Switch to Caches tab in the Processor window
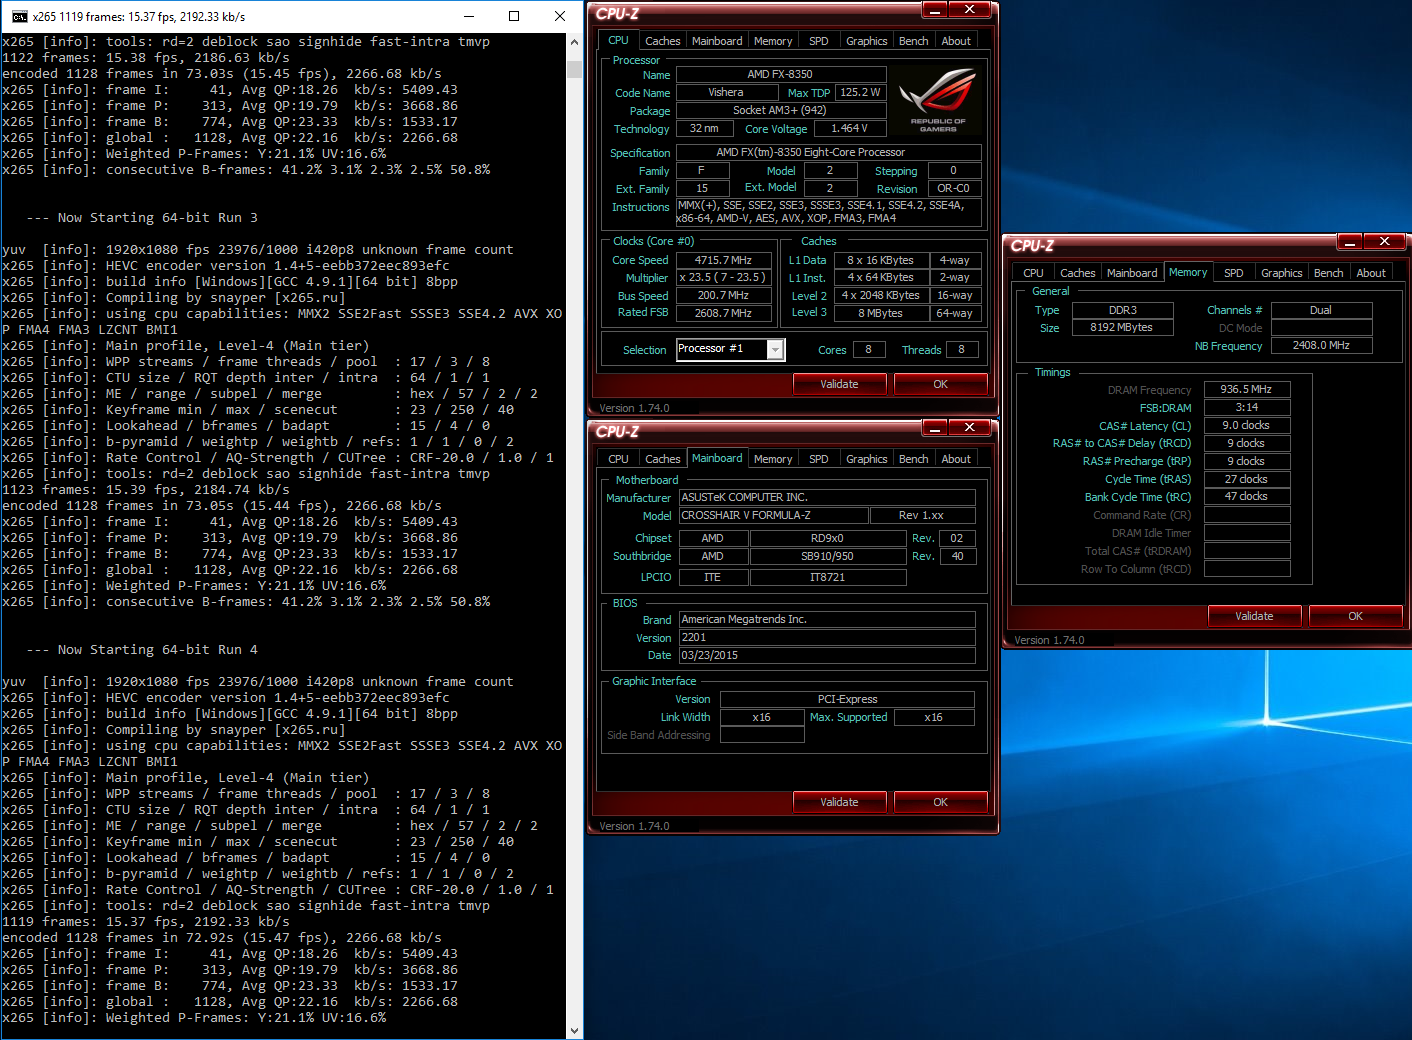This screenshot has width=1412, height=1040. (x=662, y=41)
